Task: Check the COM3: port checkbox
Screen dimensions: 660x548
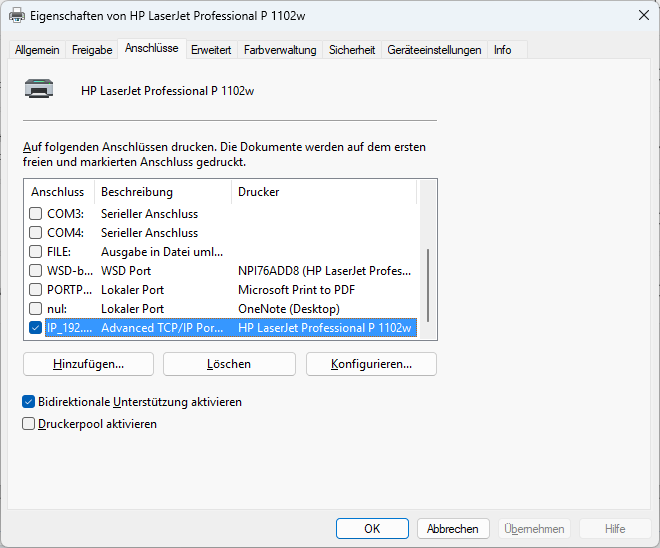Action: (35, 214)
